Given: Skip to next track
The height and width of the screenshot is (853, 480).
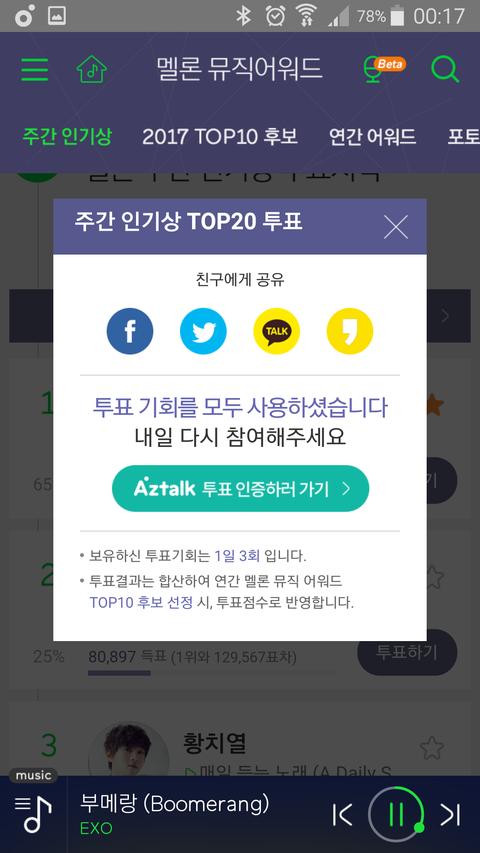Looking at the screenshot, I should pos(450,814).
